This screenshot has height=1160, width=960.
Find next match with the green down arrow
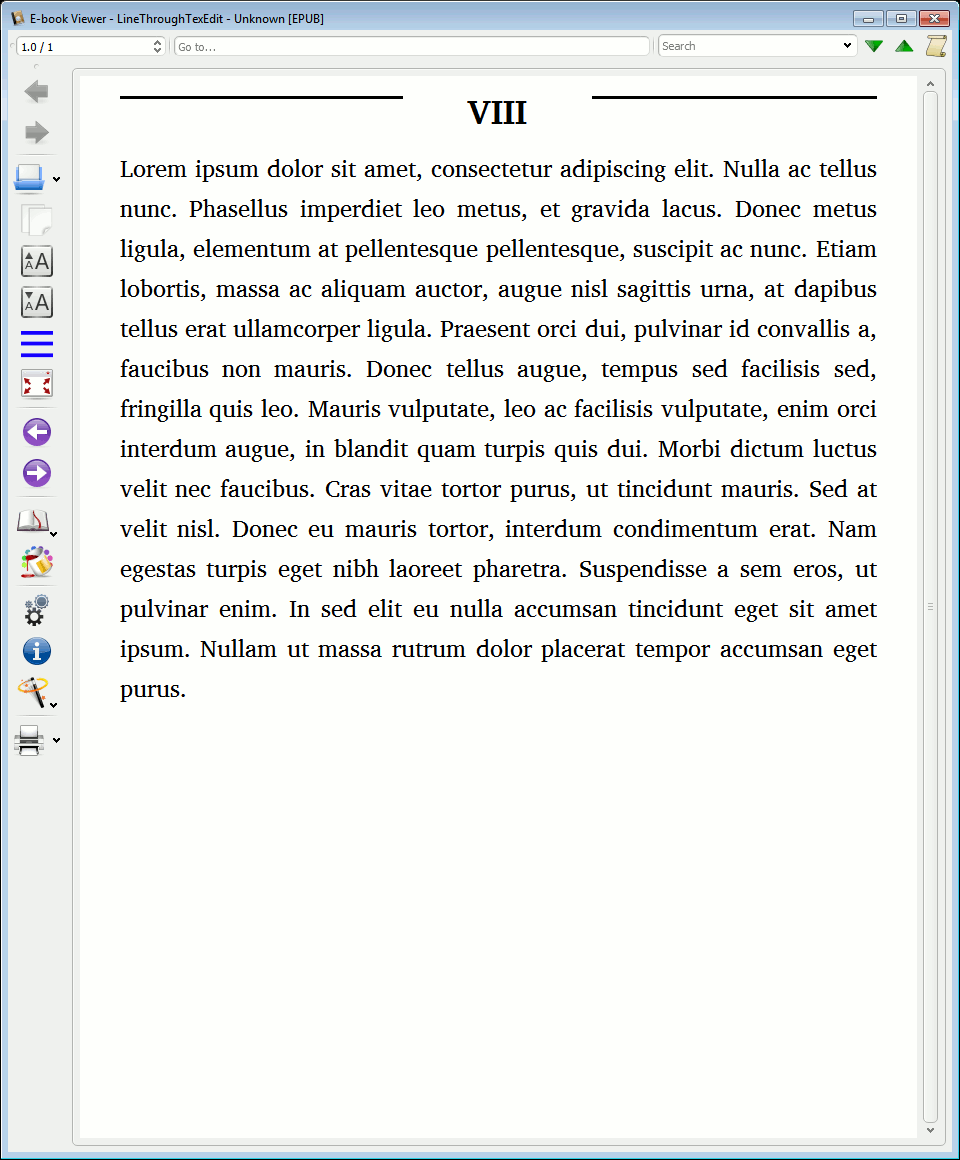tap(874, 46)
